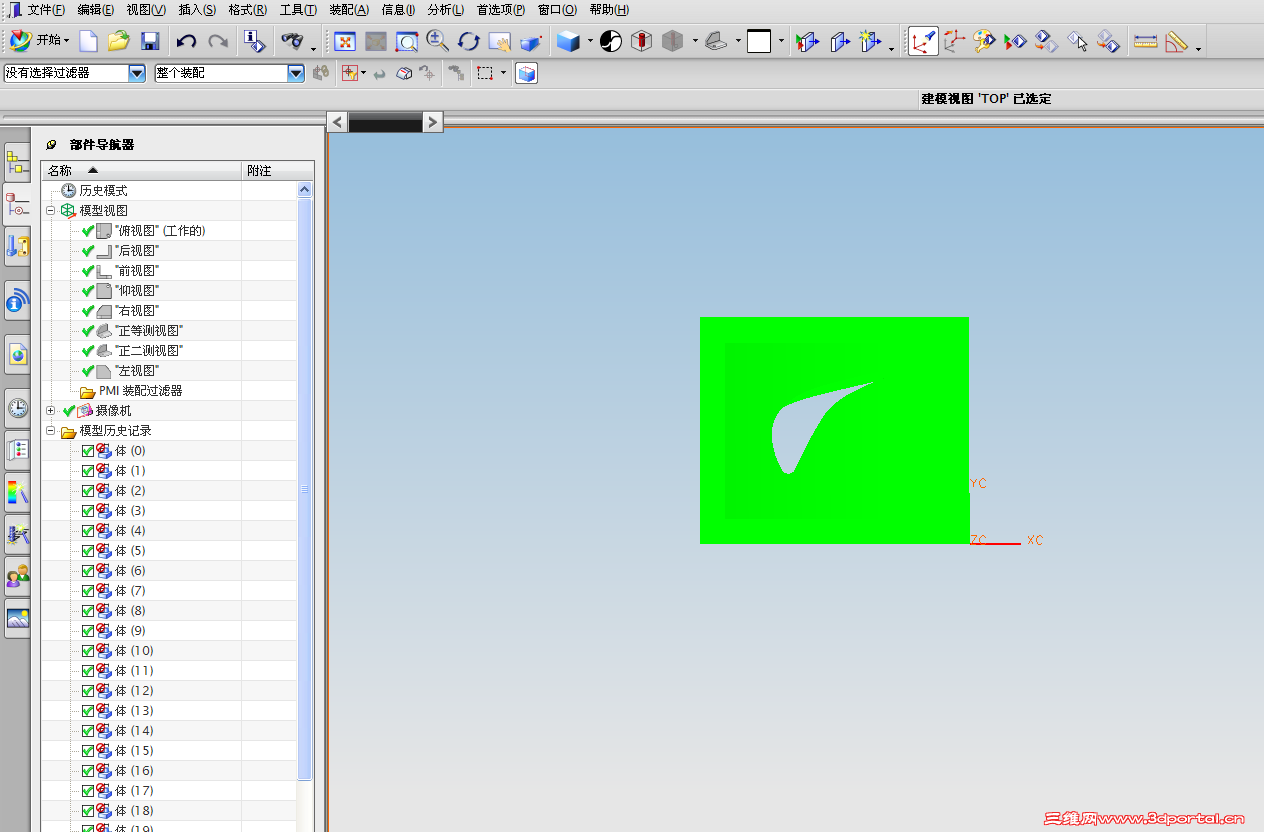Open the History clock sidebar tab

point(17,408)
